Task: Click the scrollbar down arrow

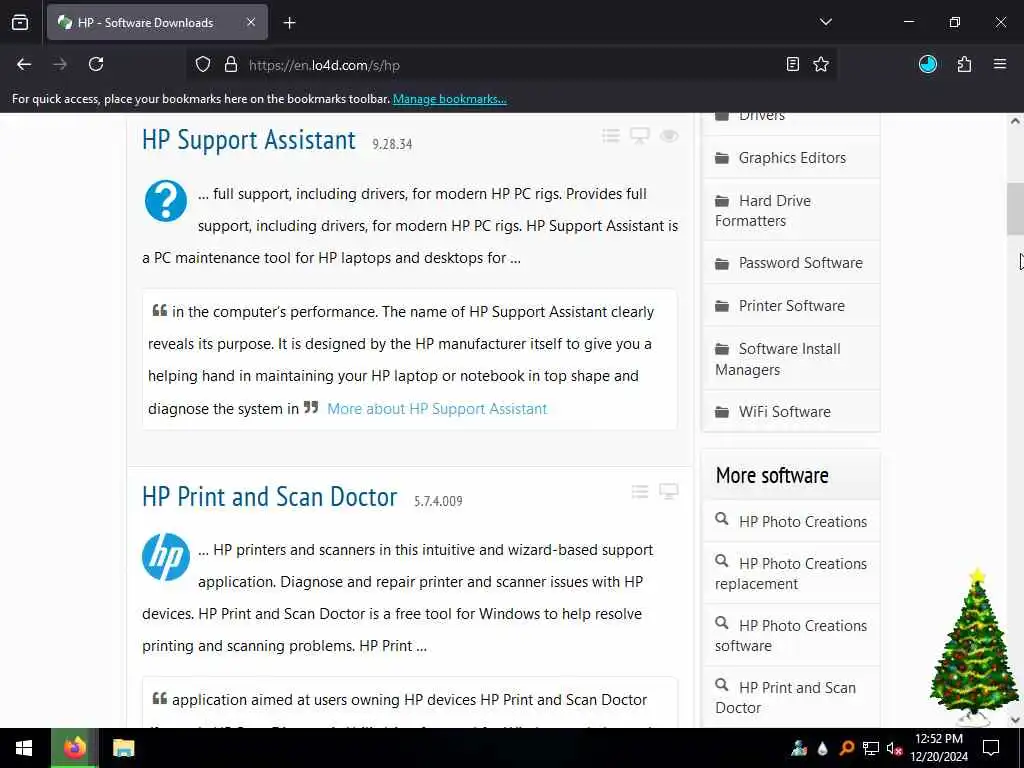Action: 1015,720
